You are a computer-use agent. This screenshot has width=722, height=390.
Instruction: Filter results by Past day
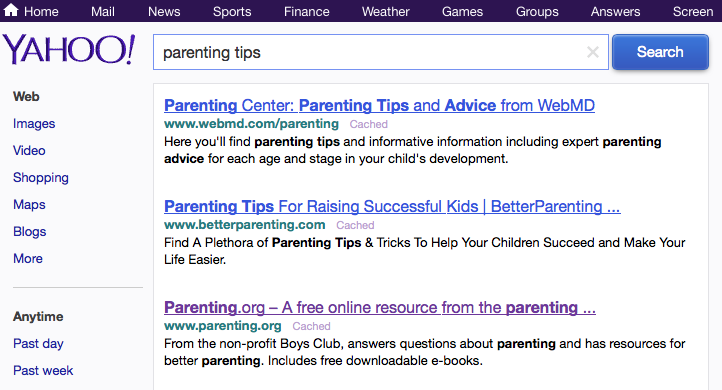pyautogui.click(x=38, y=344)
